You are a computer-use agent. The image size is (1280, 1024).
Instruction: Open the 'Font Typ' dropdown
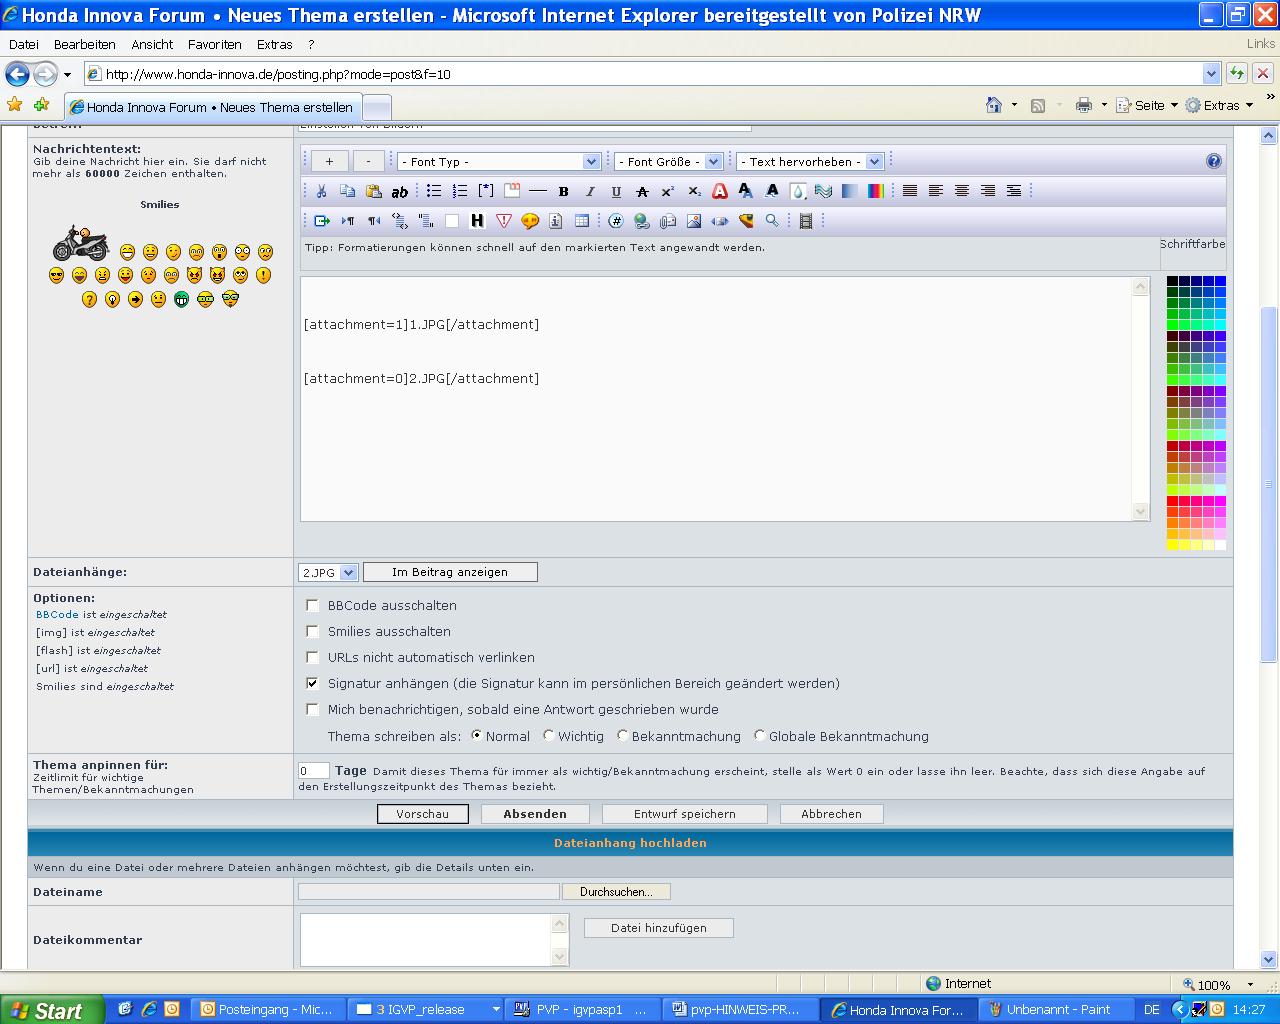[x=498, y=161]
